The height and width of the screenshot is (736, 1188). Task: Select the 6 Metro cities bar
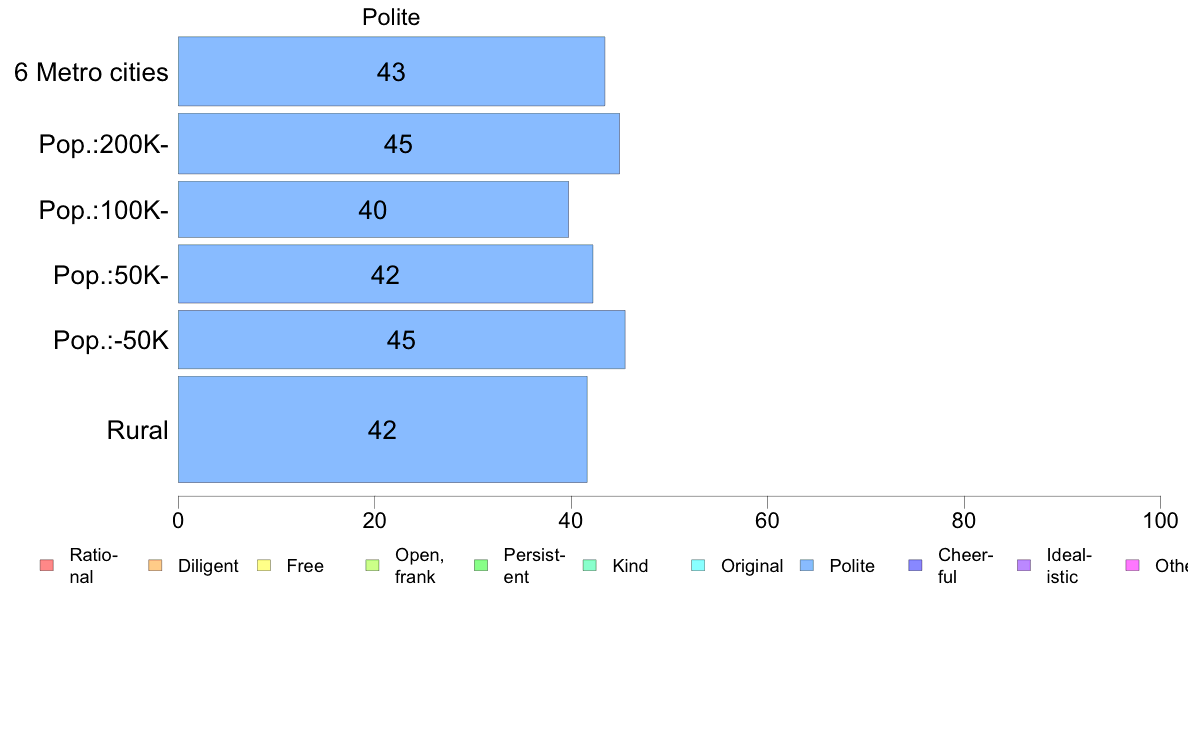392,71
